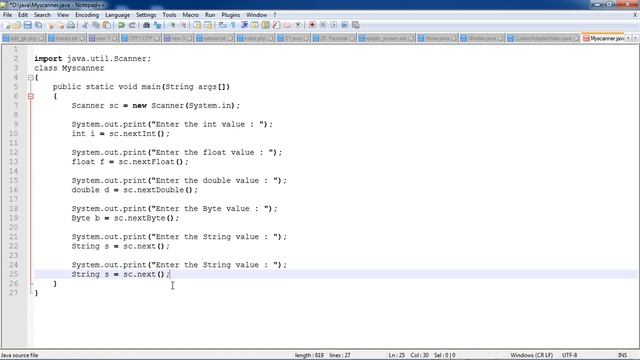Open the View menu

tap(62, 15)
